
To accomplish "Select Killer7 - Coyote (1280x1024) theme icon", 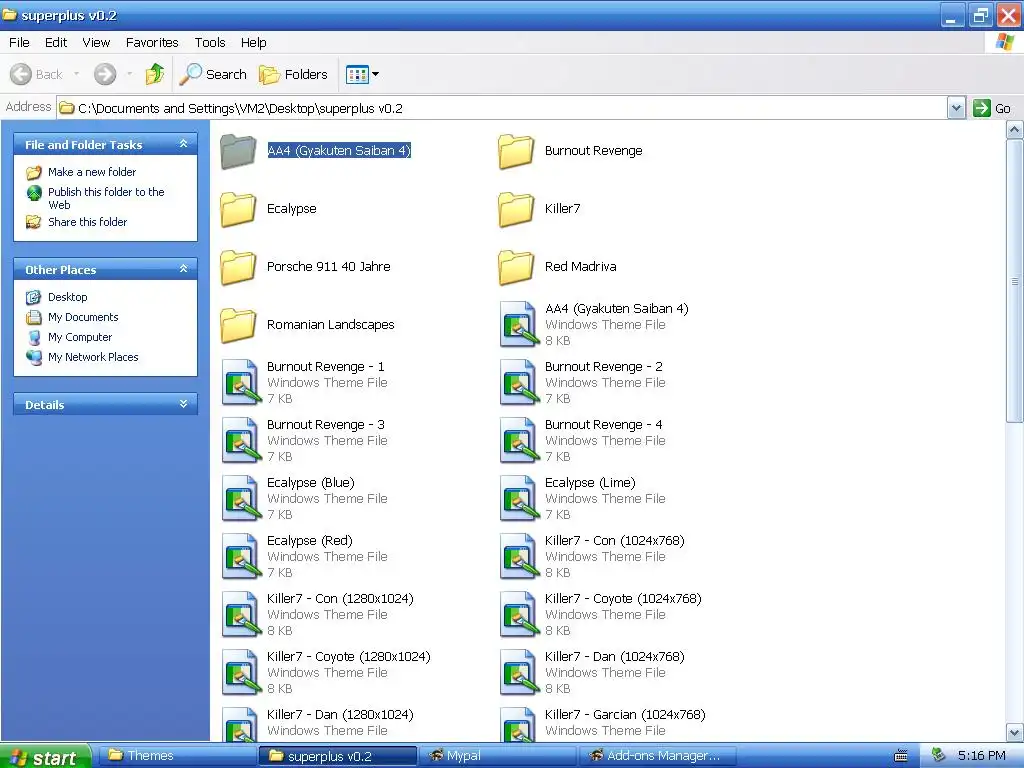I will (241, 672).
